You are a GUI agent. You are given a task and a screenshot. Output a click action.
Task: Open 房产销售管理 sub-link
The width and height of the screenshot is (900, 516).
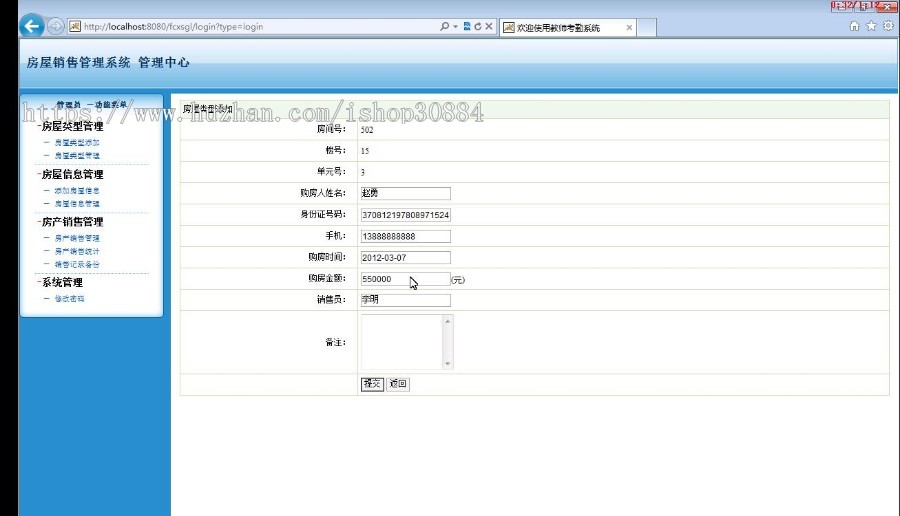[x=77, y=238]
